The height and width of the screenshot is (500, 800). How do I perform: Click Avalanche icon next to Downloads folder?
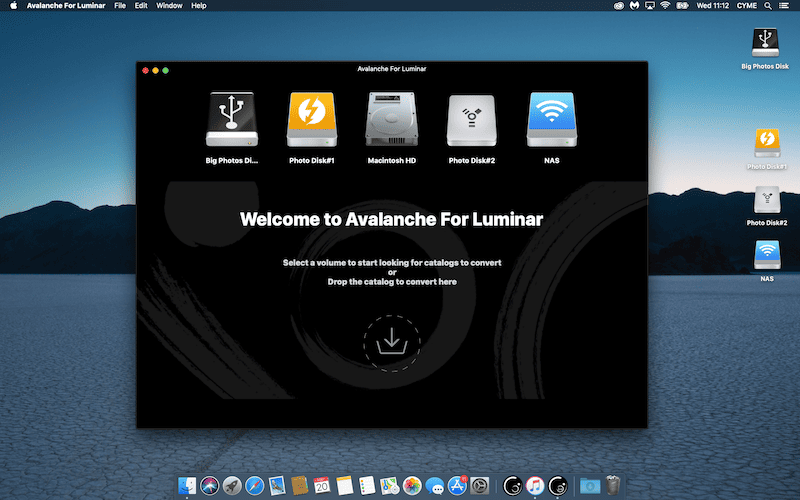pyautogui.click(x=558, y=485)
